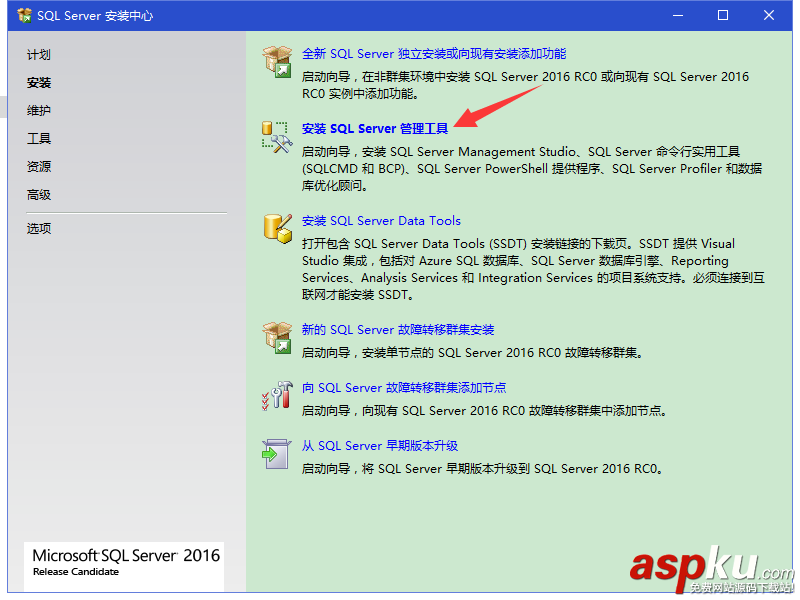Open the 从 SQL Server 早期版本升级 link
The height and width of the screenshot is (600, 800).
(380, 446)
